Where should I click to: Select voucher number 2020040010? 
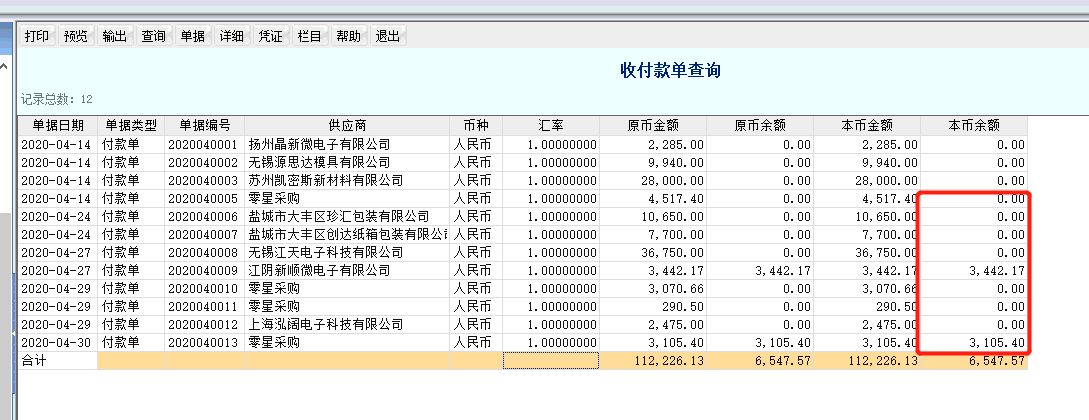[205, 289]
